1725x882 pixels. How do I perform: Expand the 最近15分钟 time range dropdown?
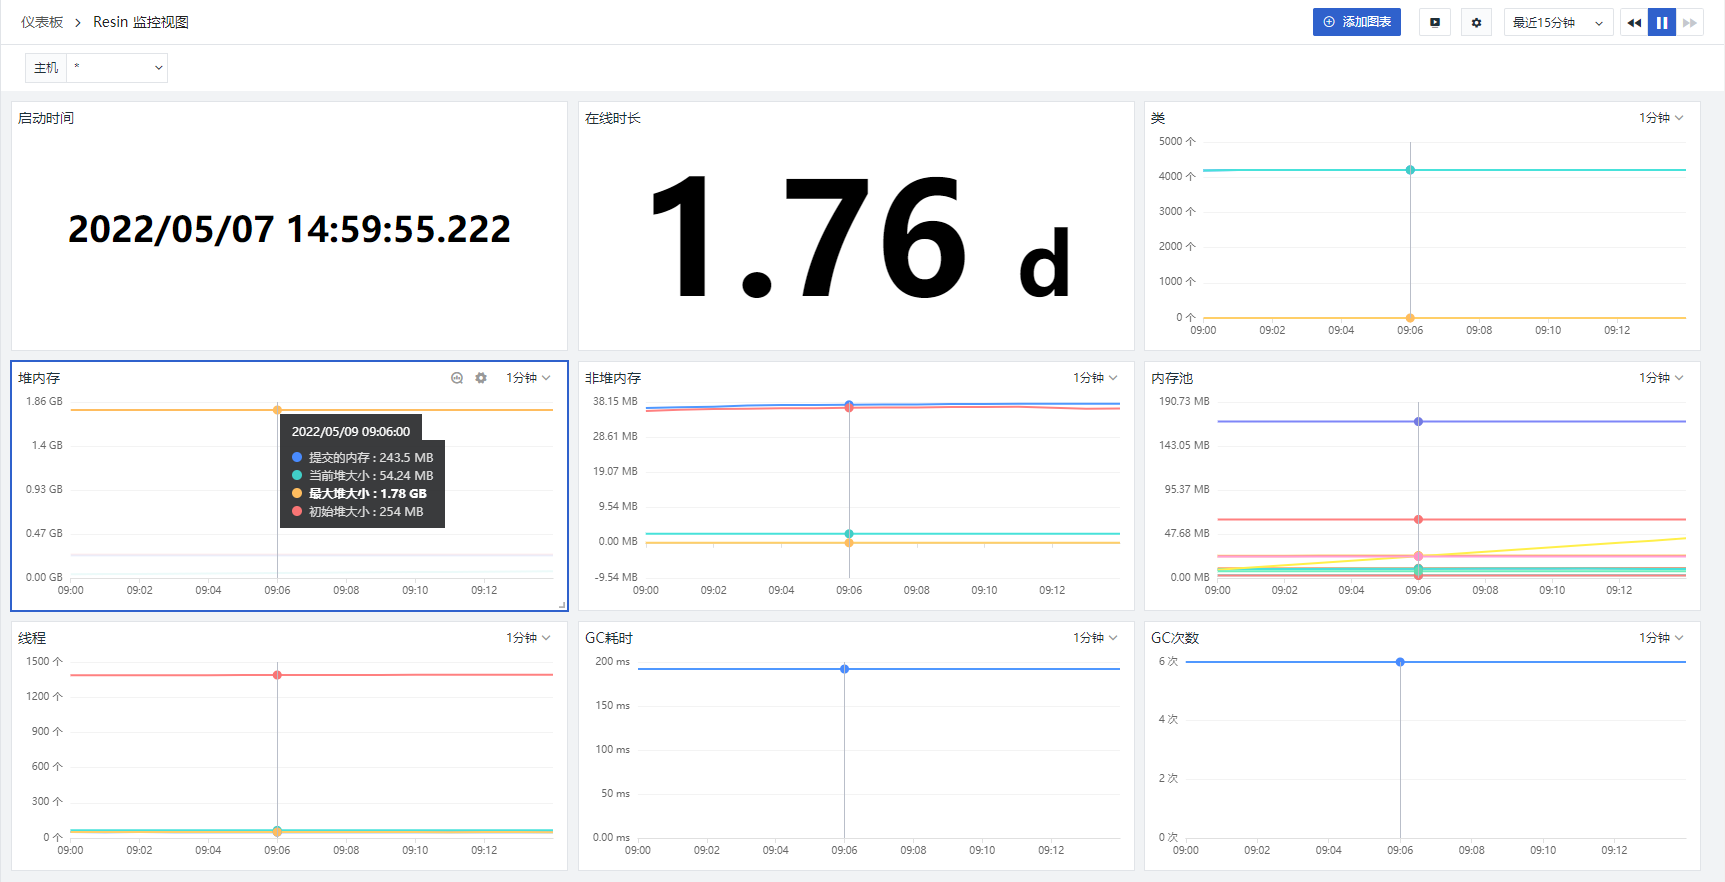1557,22
